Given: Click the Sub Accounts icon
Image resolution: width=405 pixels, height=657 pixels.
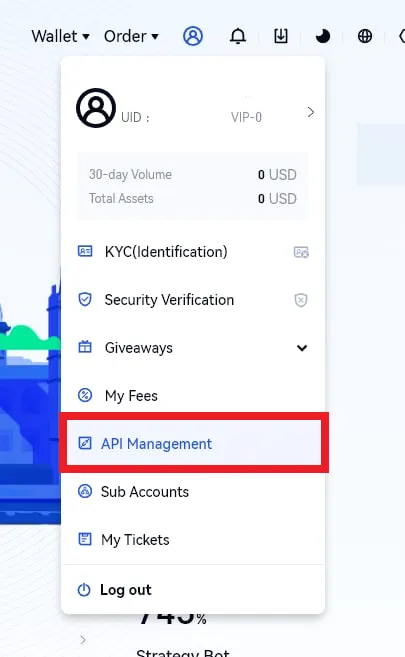Looking at the screenshot, I should [x=85, y=491].
